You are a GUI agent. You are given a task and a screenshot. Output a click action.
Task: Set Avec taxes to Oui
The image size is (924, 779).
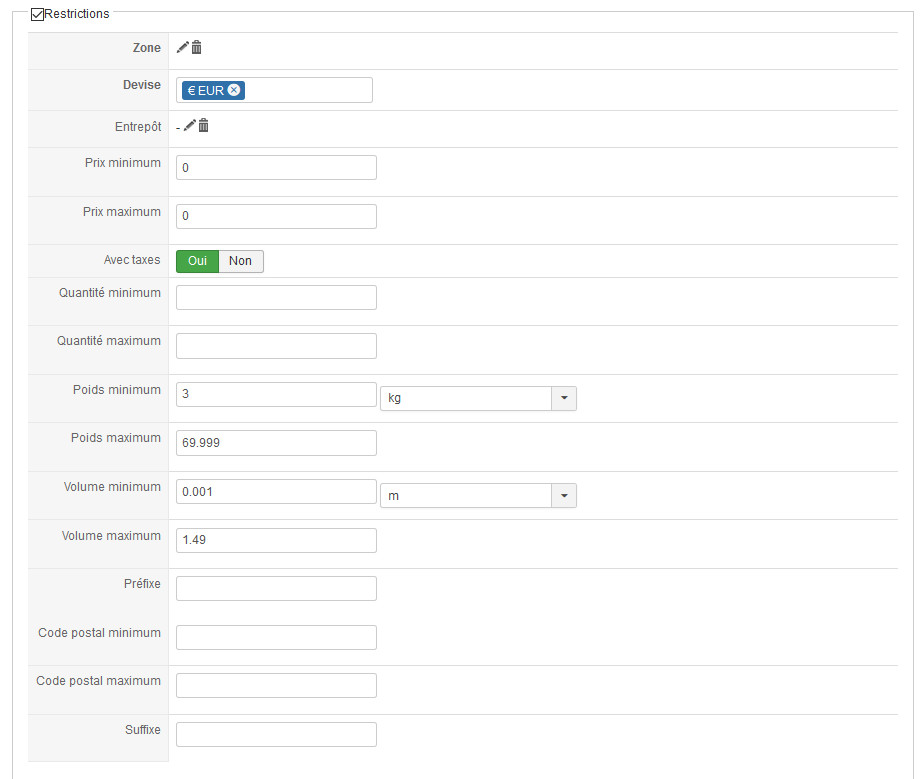197,261
